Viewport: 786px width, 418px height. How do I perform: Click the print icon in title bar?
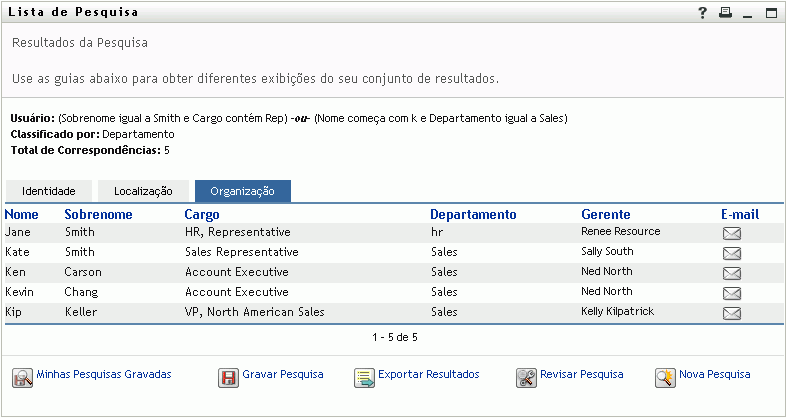click(725, 13)
